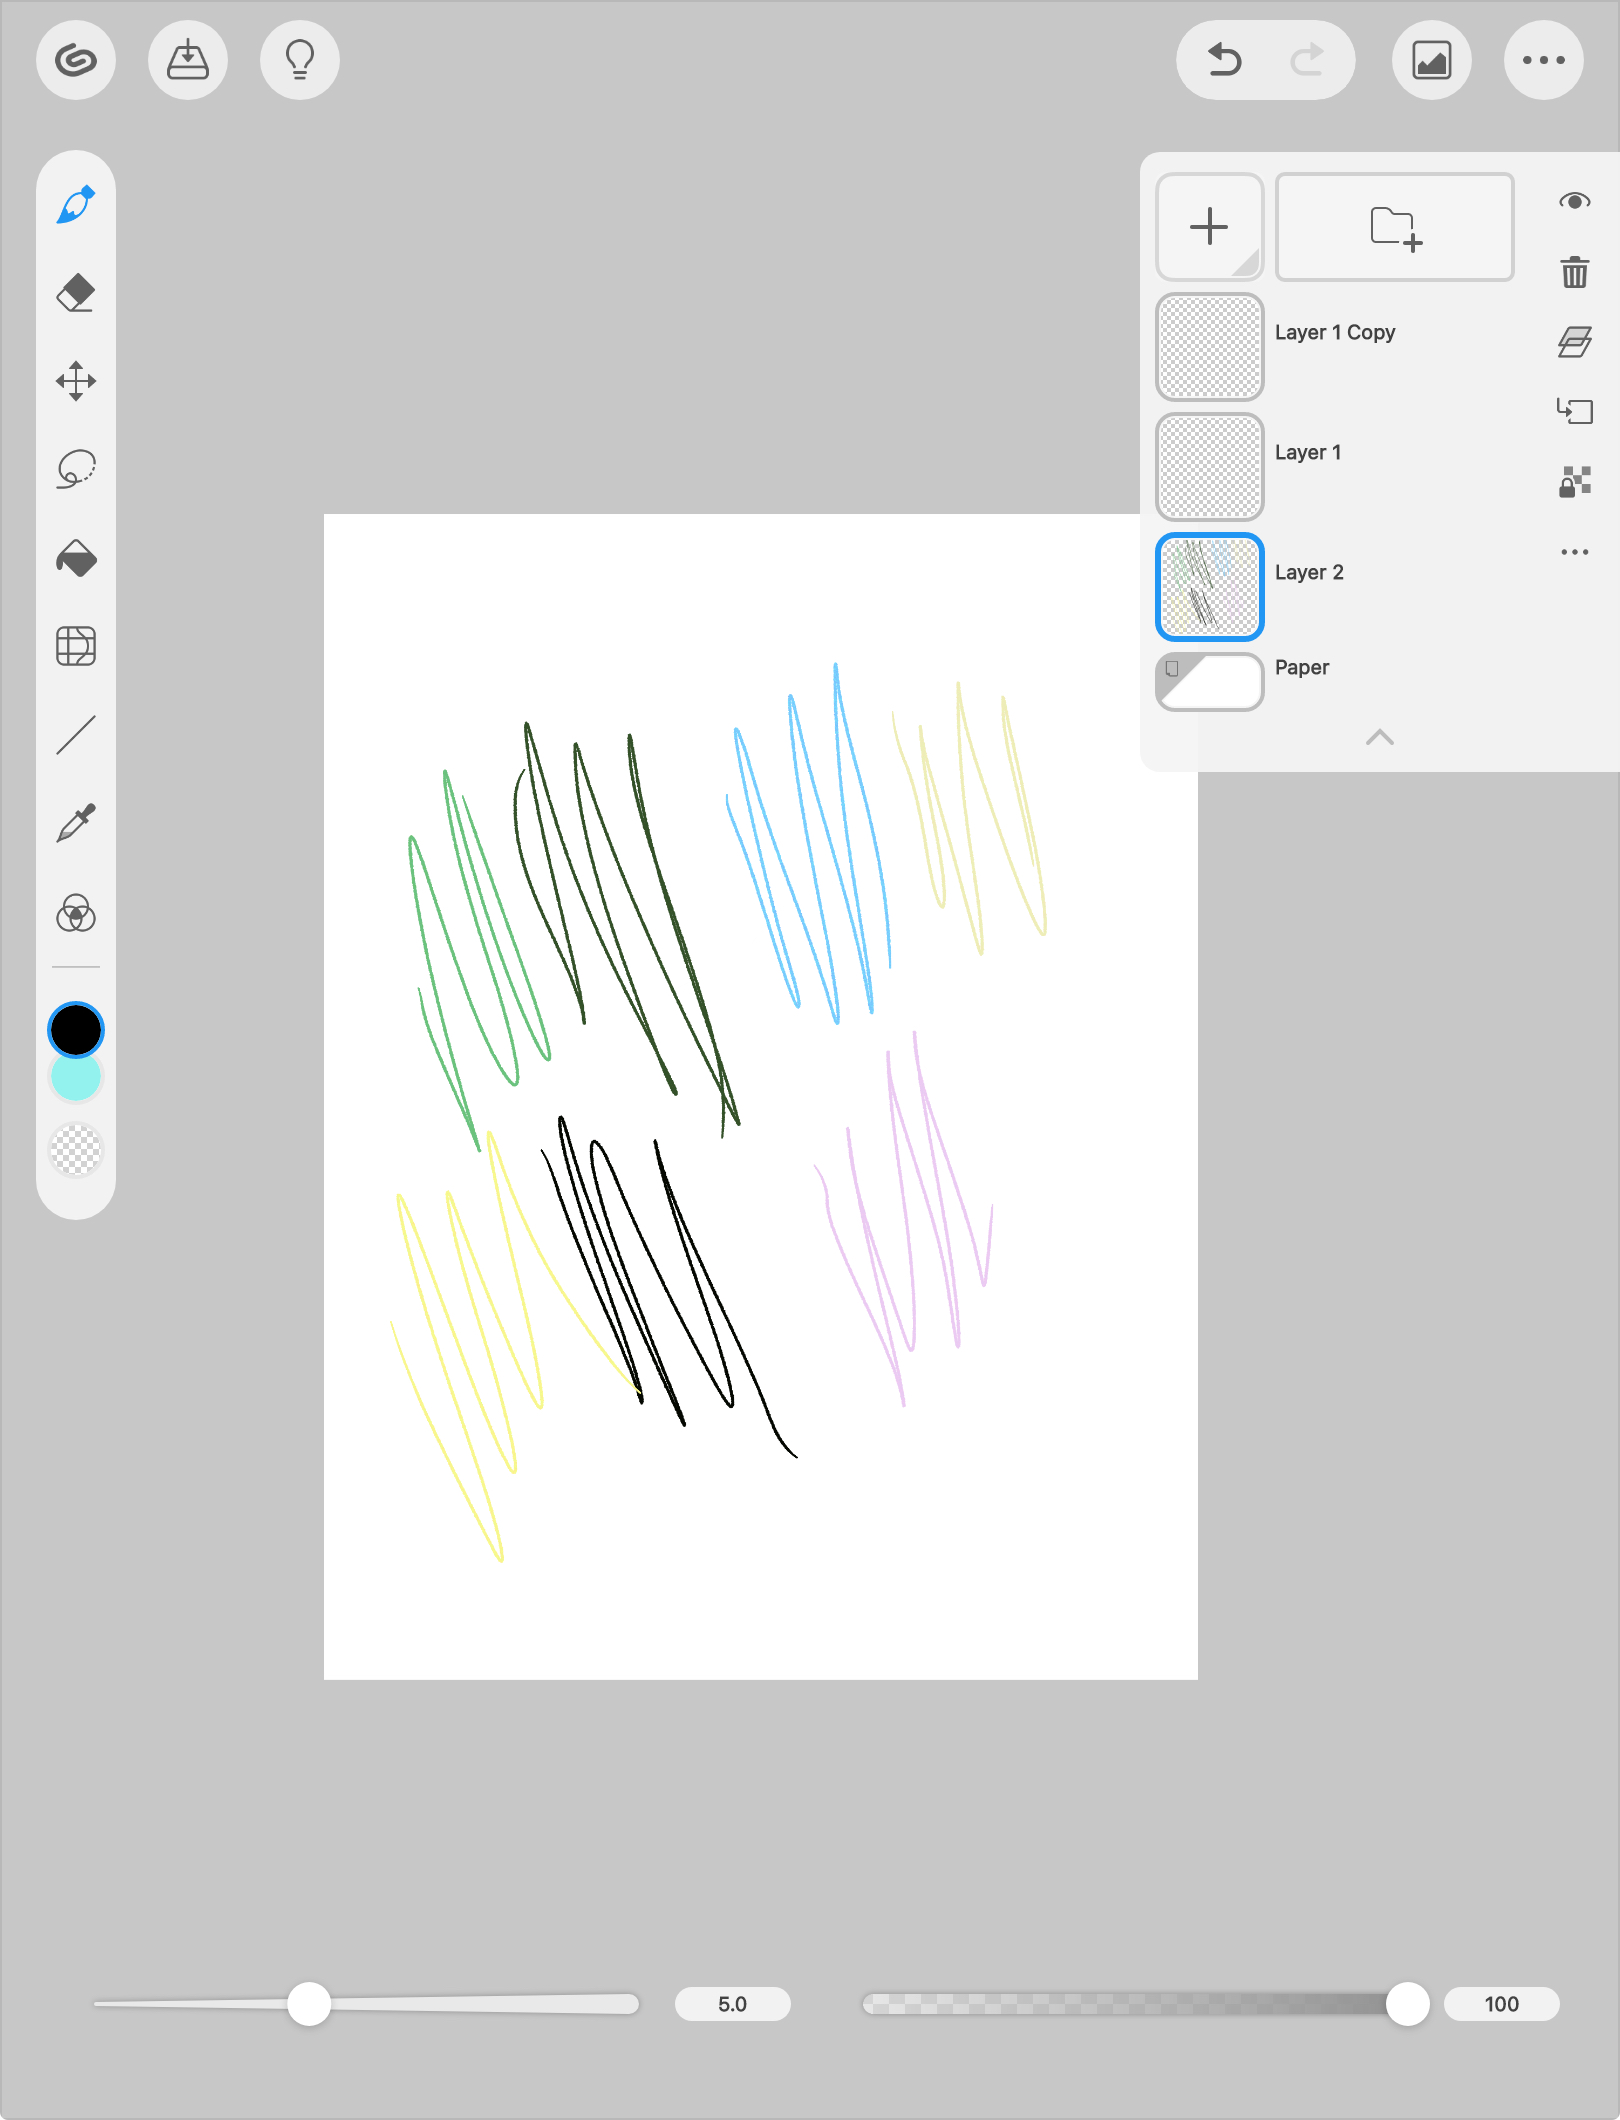Click the stacked layers duplicate icon
Screen dimensions: 1620x2120
(x=1575, y=342)
